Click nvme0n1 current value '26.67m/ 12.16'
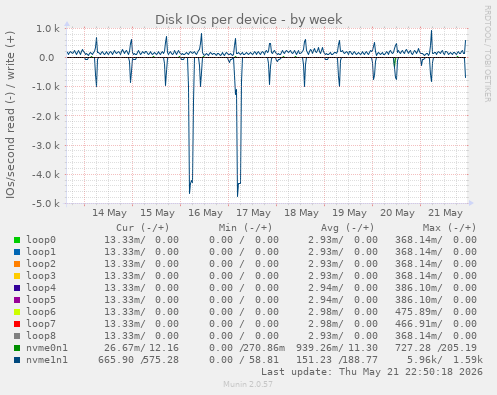497x395 pixels. tap(141, 348)
